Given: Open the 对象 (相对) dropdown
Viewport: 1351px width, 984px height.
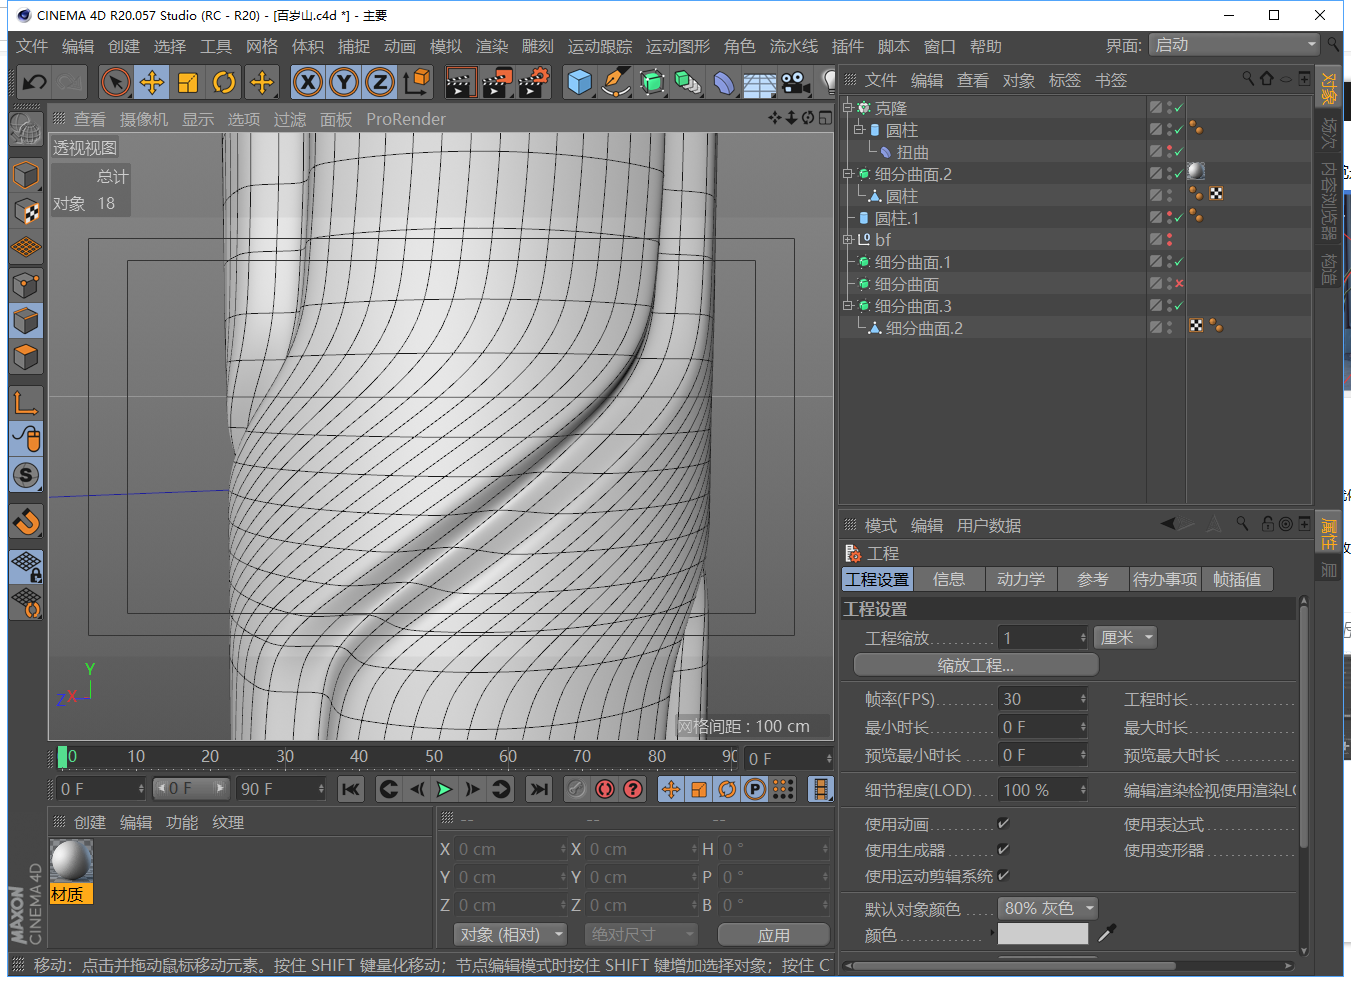Looking at the screenshot, I should point(510,934).
